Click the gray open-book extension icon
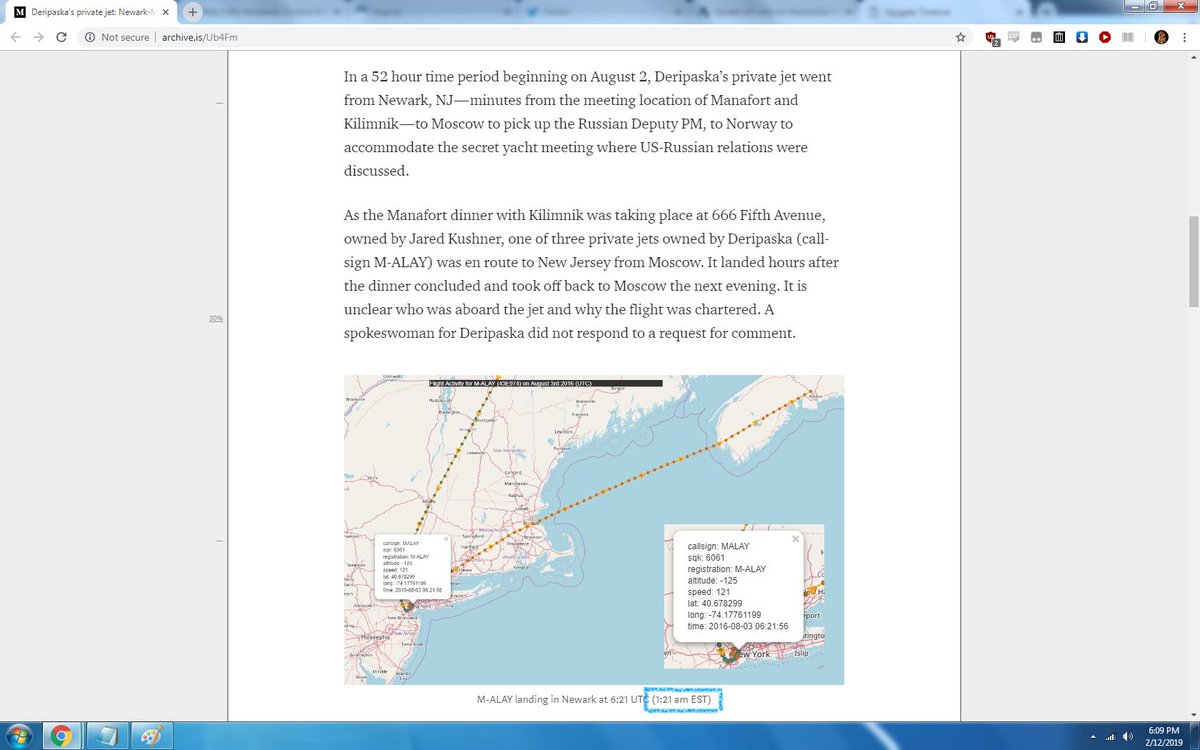The image size is (1200, 750). (x=1128, y=37)
